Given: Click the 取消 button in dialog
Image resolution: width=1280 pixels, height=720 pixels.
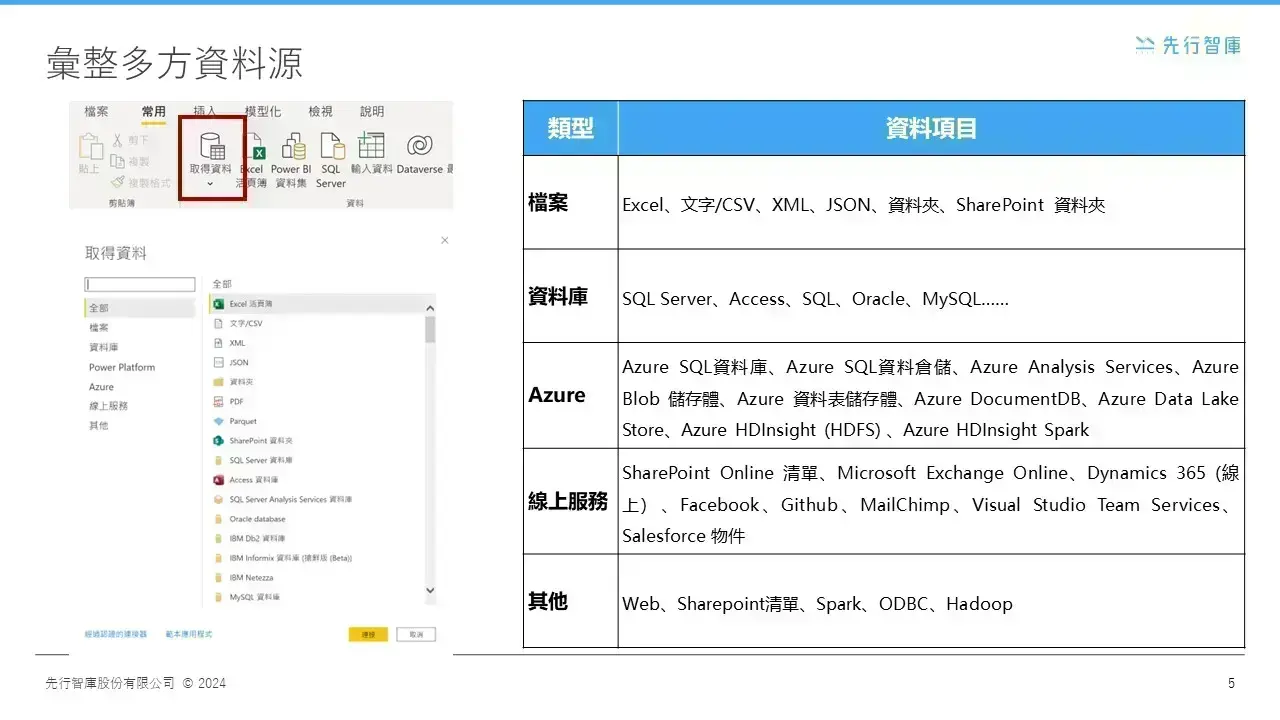Looking at the screenshot, I should point(416,635).
